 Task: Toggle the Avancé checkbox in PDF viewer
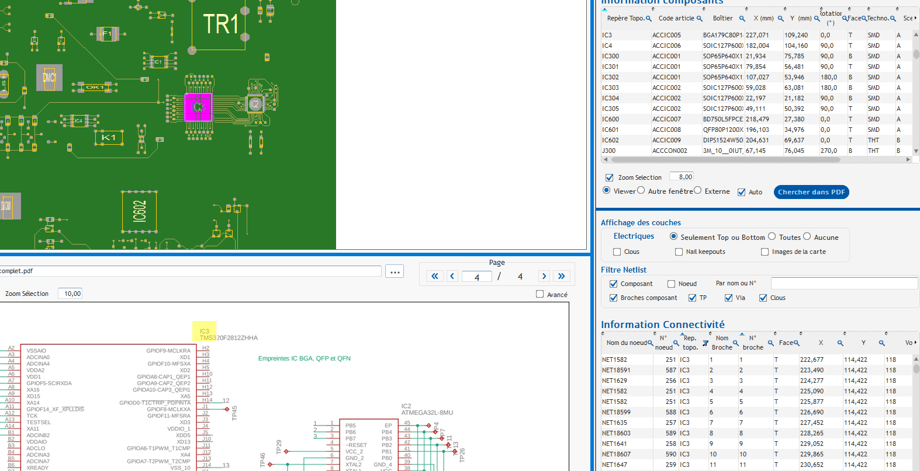click(x=540, y=294)
